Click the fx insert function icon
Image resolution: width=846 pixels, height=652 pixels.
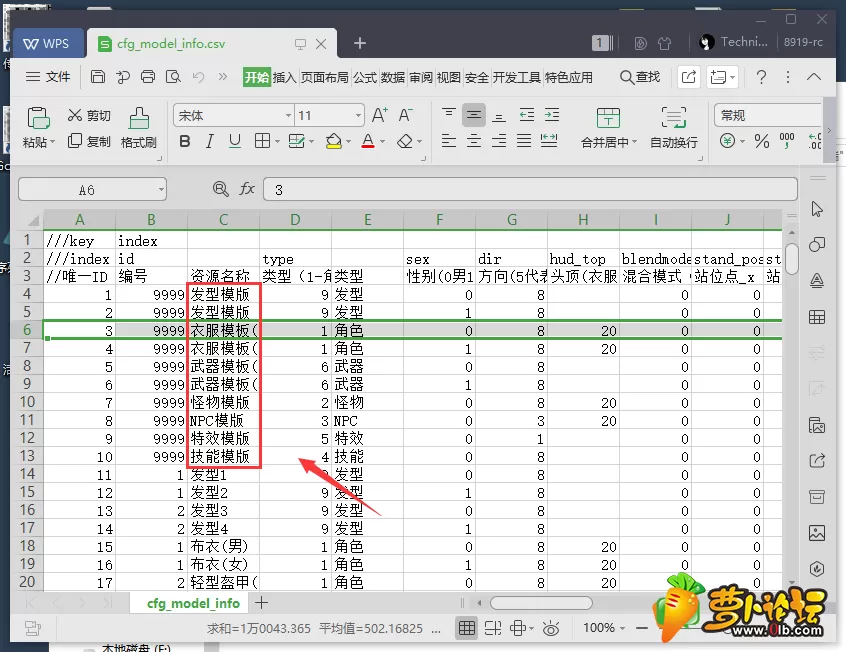[x=247, y=189]
